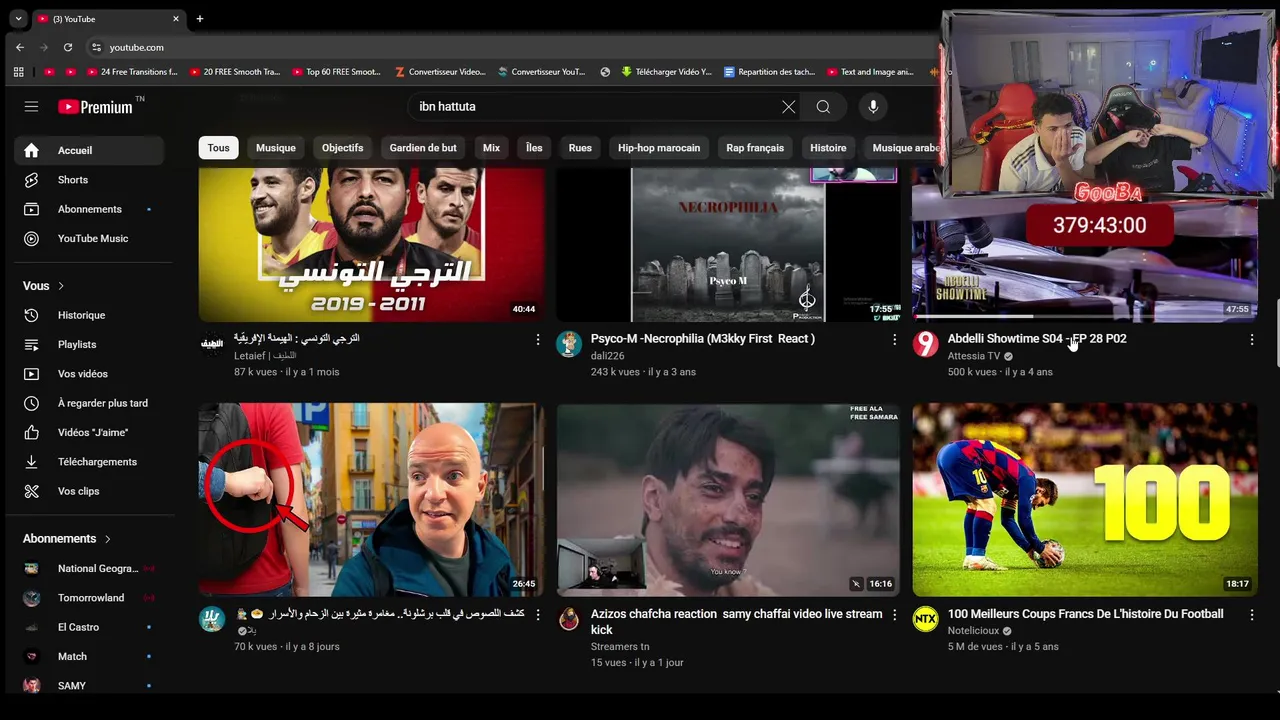
Task: Open the Barcelona pickpocket video thumbnail
Action: click(x=371, y=500)
